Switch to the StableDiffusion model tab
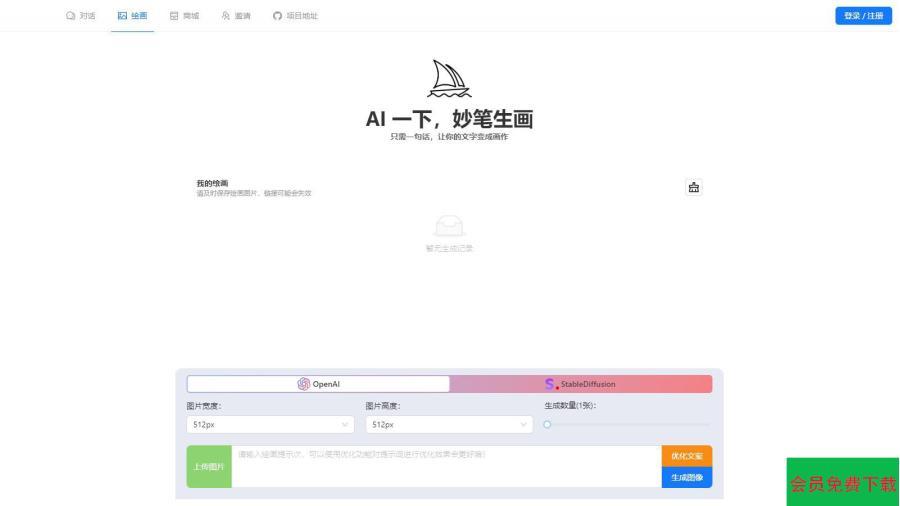Image resolution: width=900 pixels, height=506 pixels. [581, 384]
